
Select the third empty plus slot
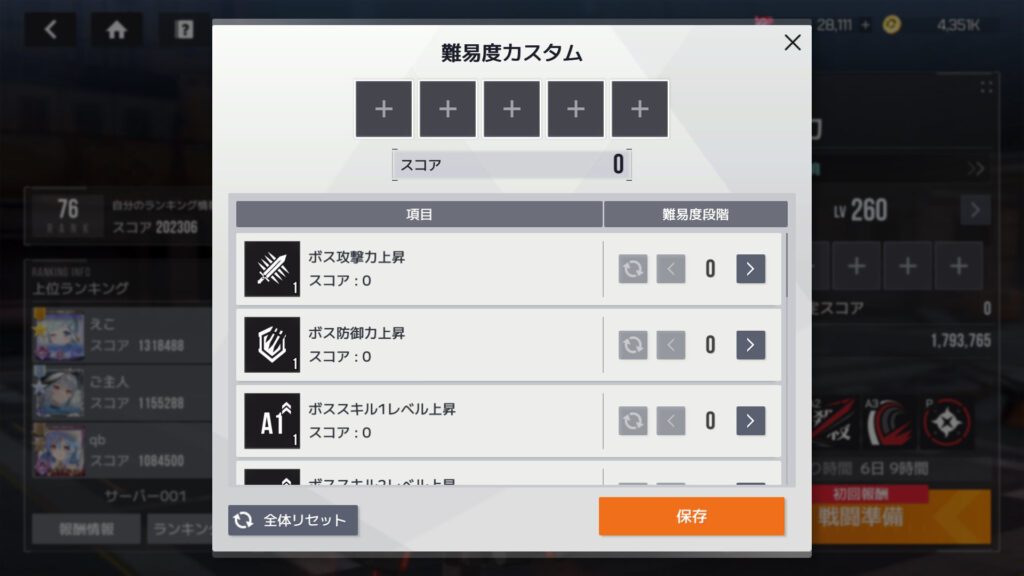(x=511, y=109)
